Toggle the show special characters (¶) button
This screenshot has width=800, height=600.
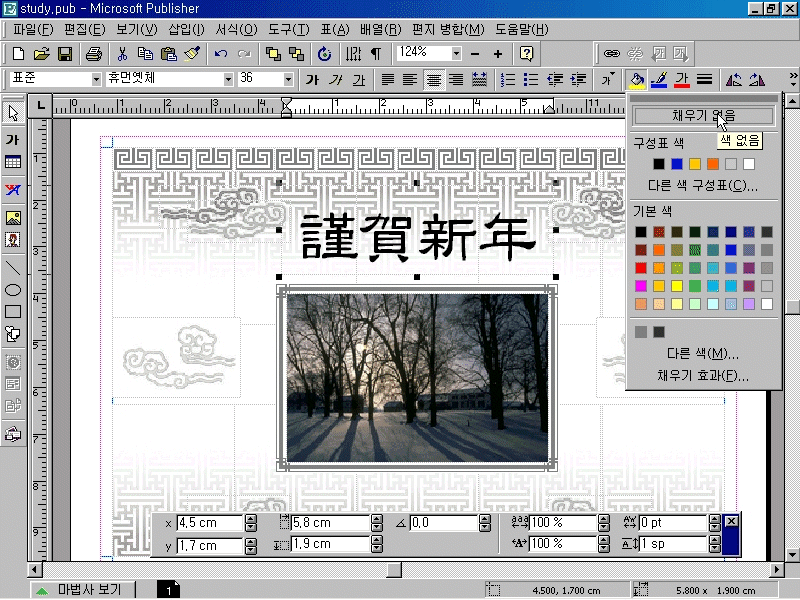pos(376,54)
